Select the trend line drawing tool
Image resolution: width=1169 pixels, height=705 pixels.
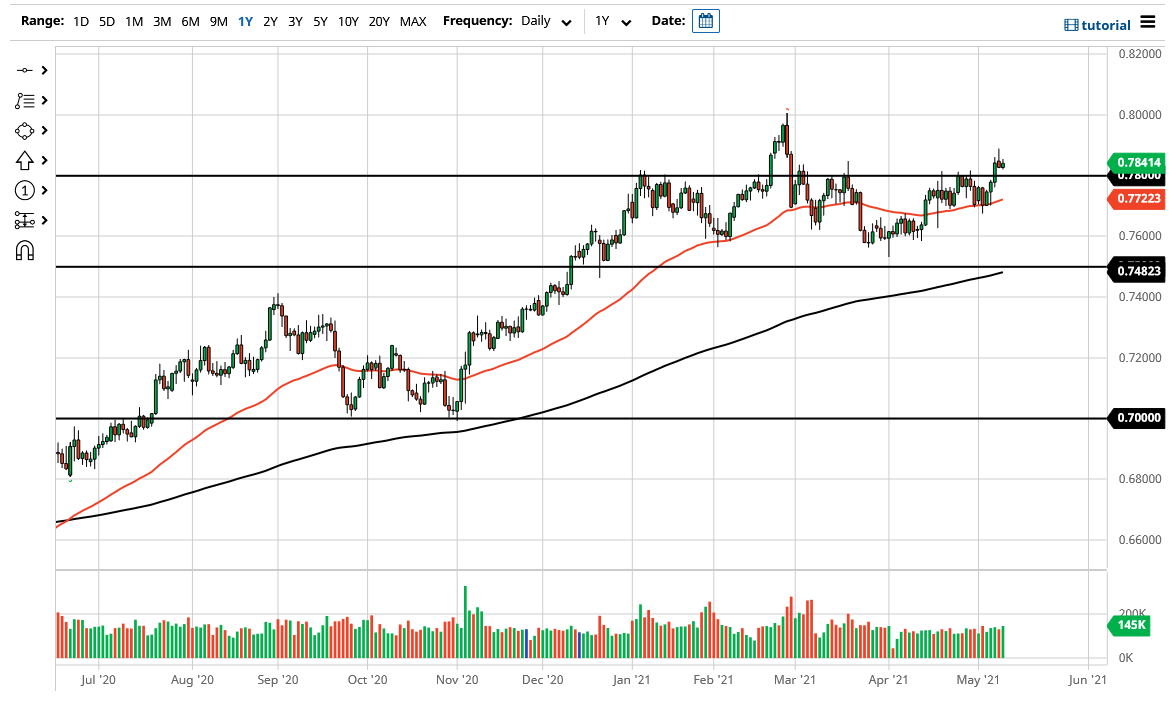tap(26, 70)
